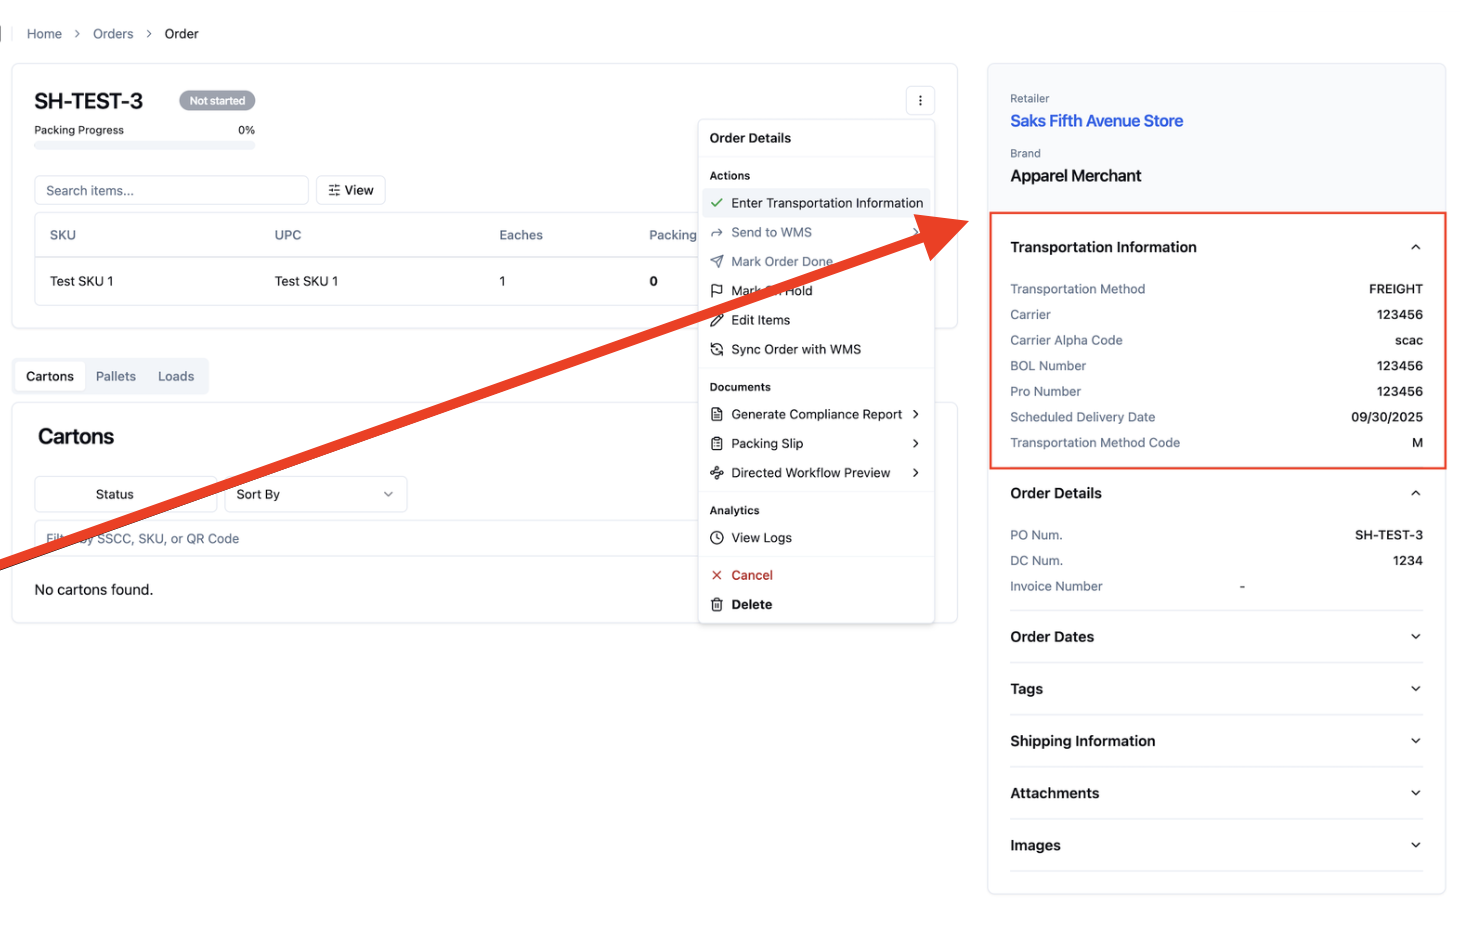
Task: Open the Sort By dropdown
Action: coord(315,494)
